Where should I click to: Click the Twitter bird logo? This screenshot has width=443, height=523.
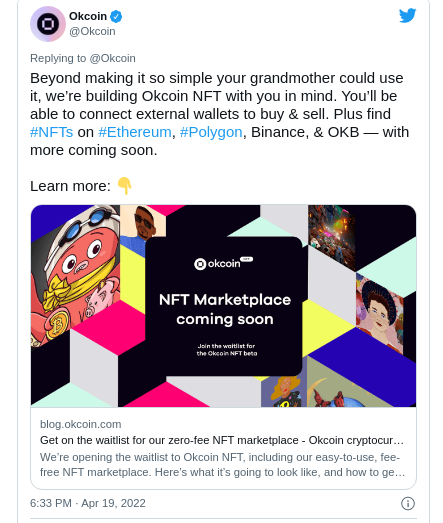408,15
